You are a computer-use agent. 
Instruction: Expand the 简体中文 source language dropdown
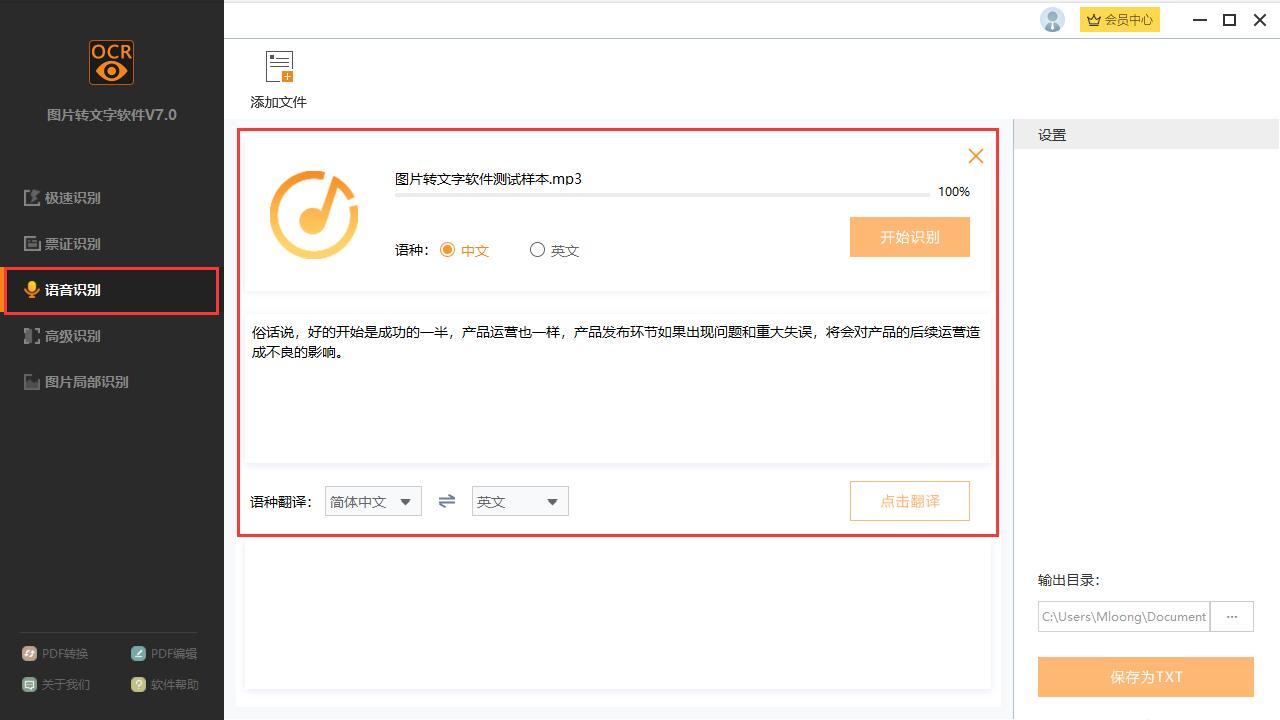pos(373,501)
